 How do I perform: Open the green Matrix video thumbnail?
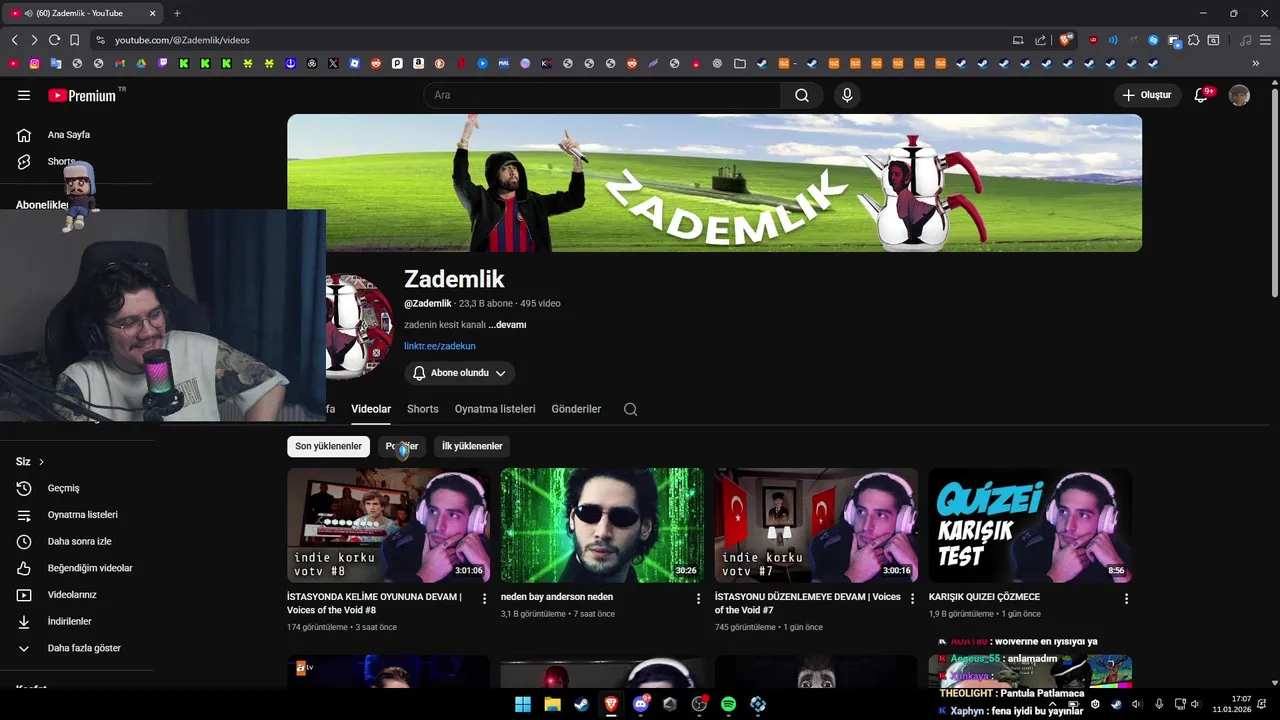602,525
